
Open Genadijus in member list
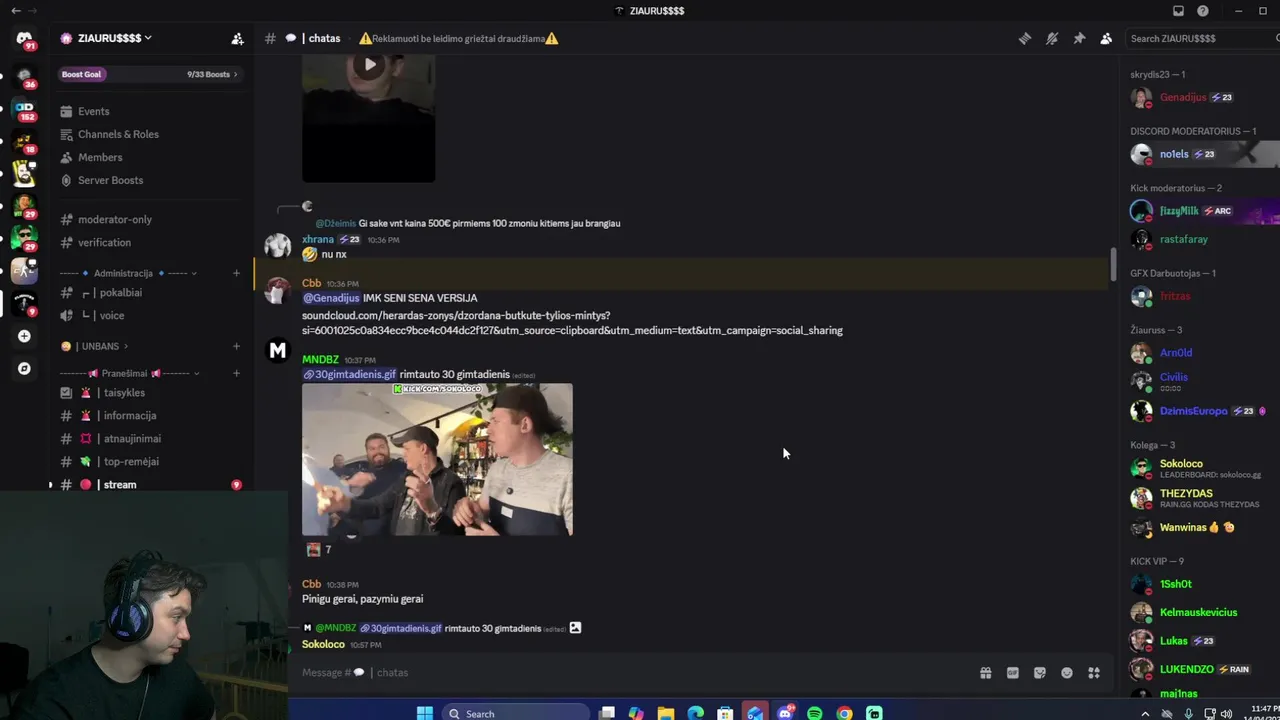click(x=1183, y=98)
